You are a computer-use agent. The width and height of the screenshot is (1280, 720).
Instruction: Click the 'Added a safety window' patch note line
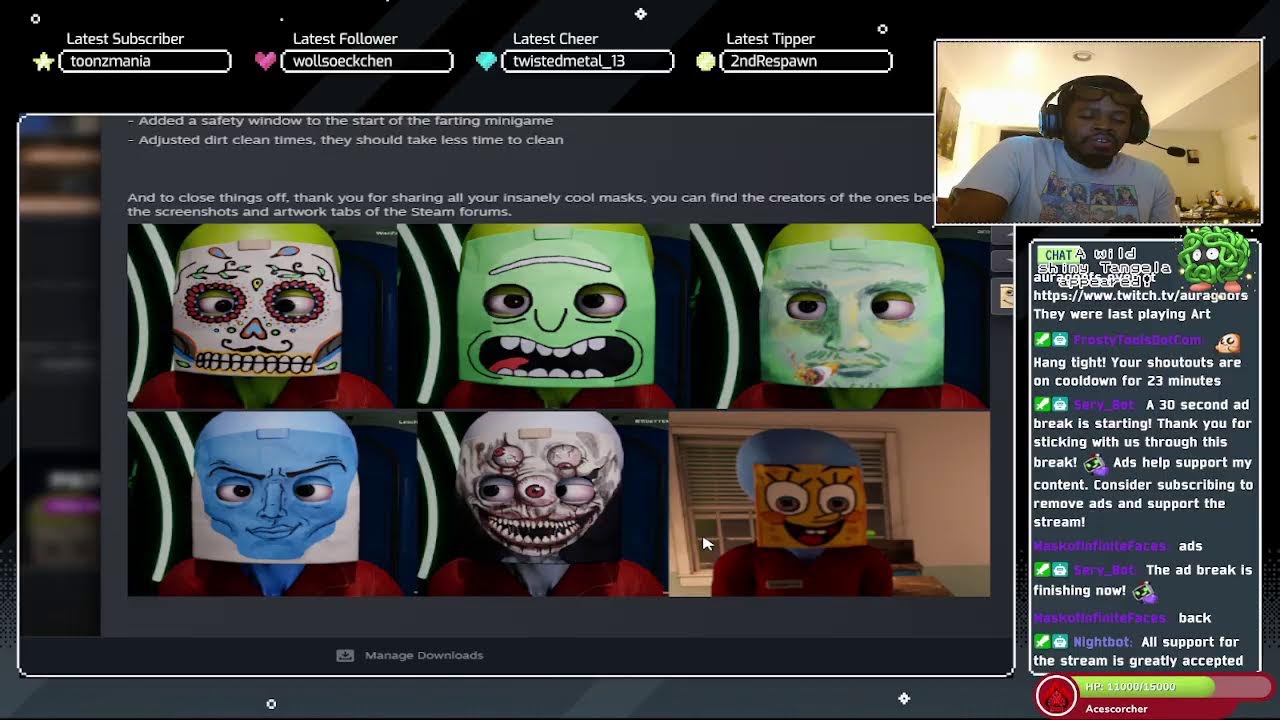click(x=340, y=121)
